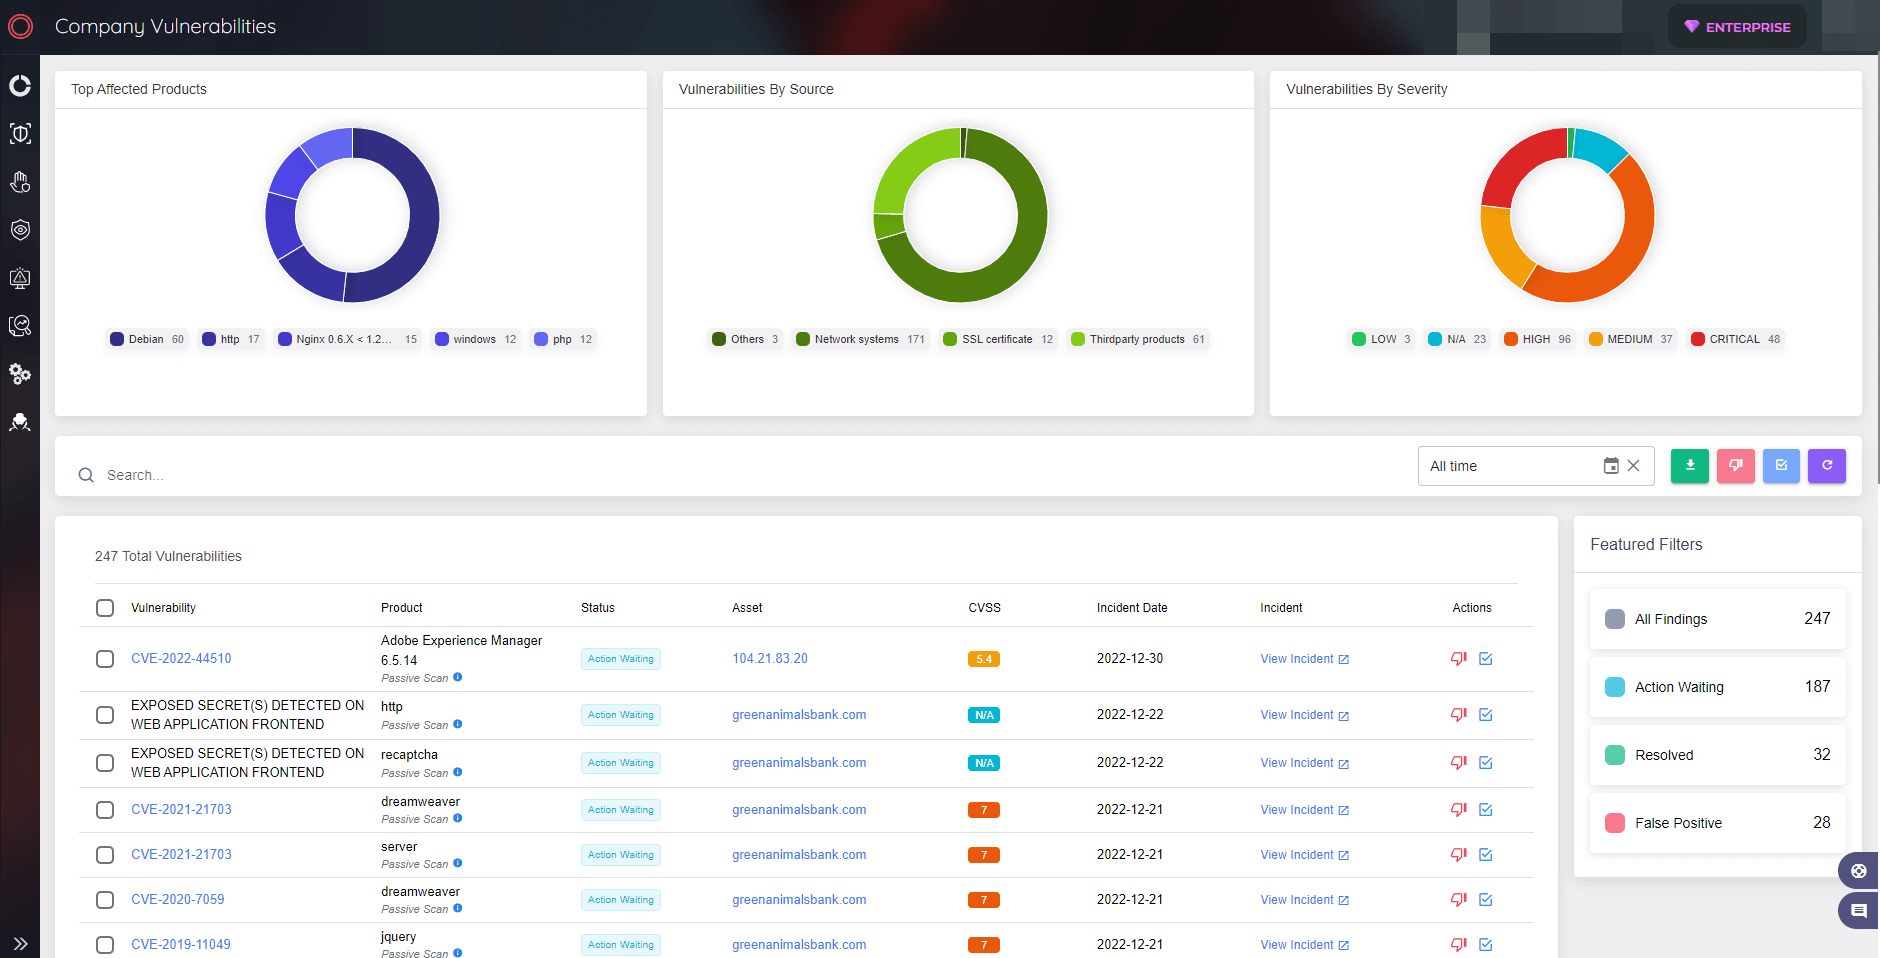
Task: Toggle CRITICAL severity legend swatch
Action: click(1698, 339)
